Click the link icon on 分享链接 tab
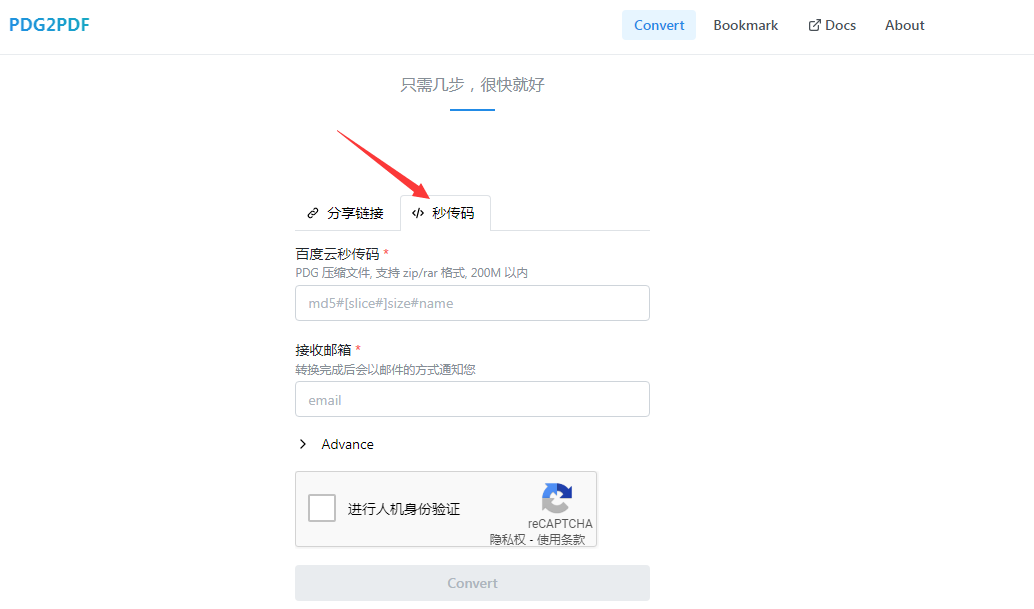The height and width of the screenshot is (609, 1034). [x=313, y=213]
